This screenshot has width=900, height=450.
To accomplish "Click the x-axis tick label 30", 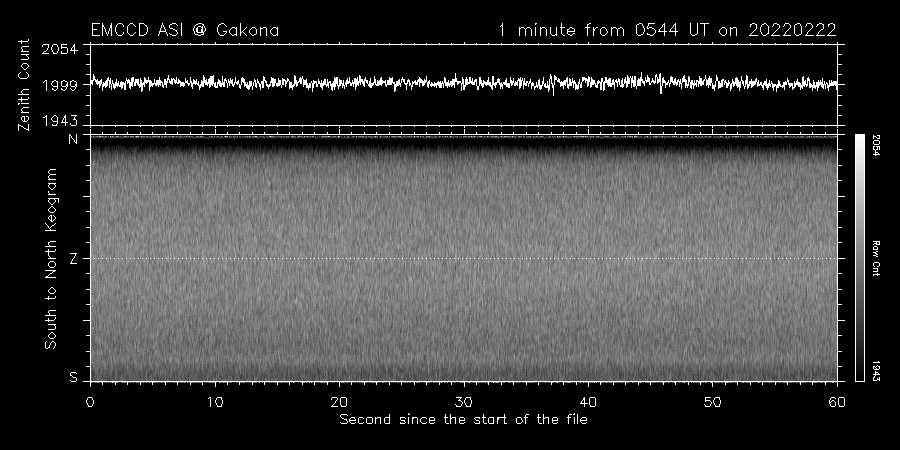I will click(464, 402).
